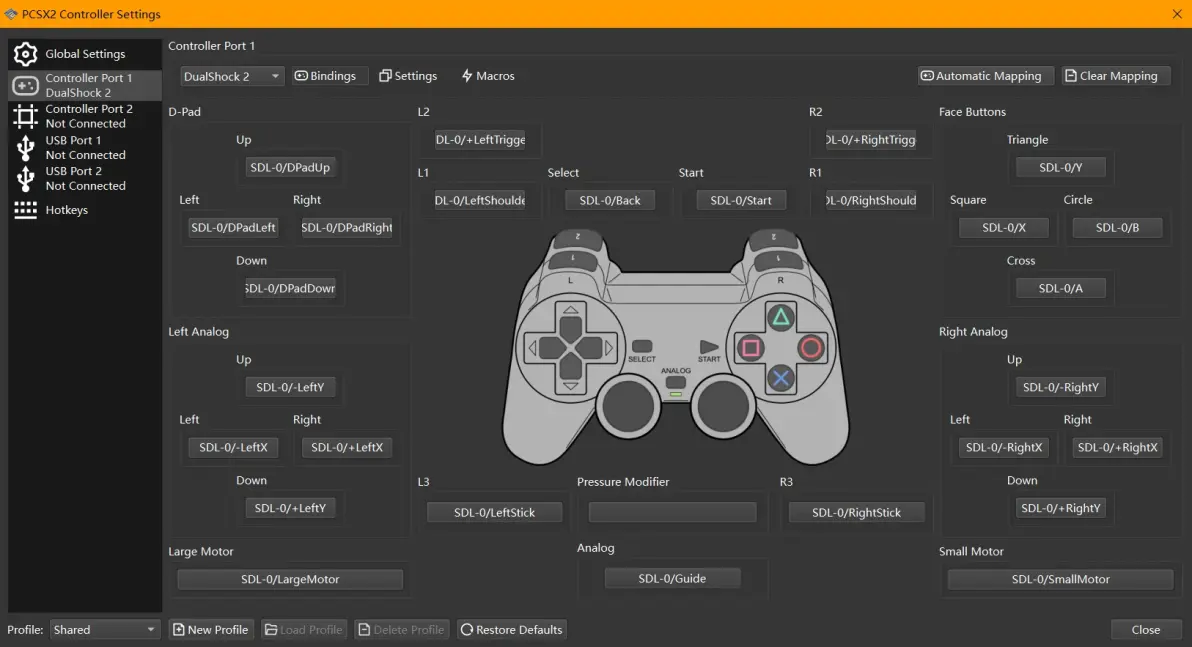Open the DualShock 2 controller type dropdown
Screen dimensions: 1192x647
(x=232, y=76)
